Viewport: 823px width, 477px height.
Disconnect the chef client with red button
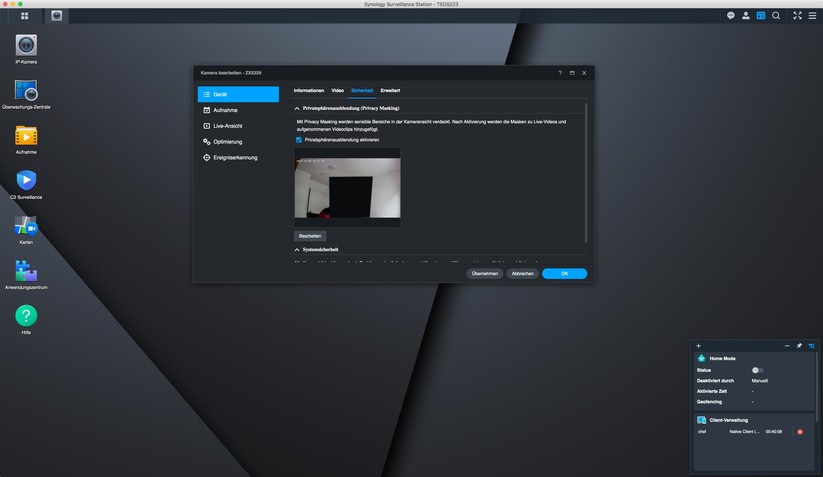click(800, 432)
